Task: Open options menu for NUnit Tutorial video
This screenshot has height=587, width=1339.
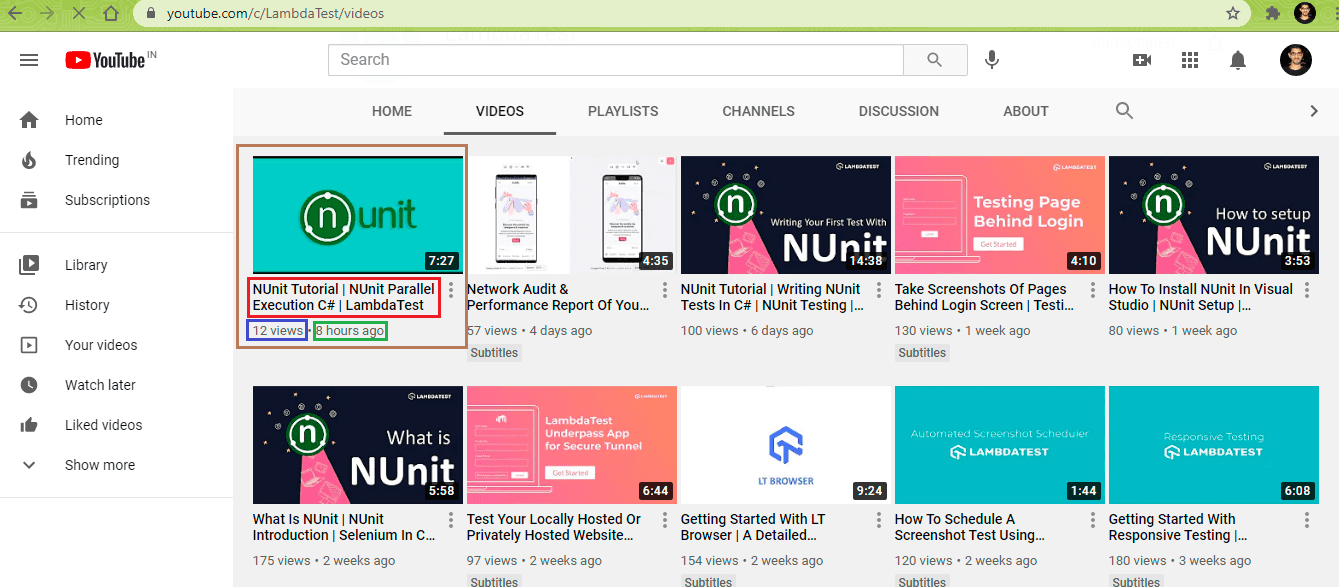Action: [x=449, y=290]
